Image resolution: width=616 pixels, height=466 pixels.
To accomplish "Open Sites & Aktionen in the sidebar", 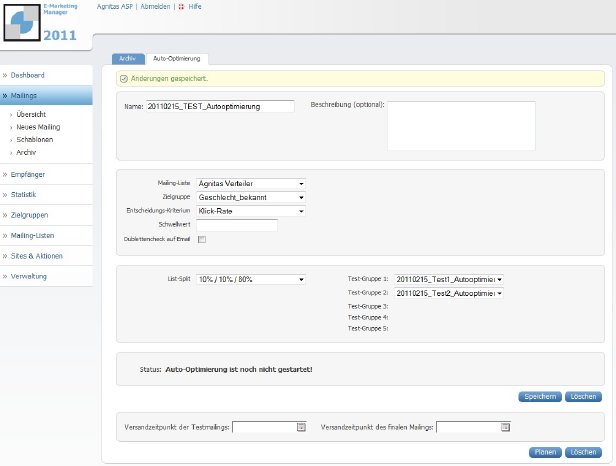I will point(46,256).
